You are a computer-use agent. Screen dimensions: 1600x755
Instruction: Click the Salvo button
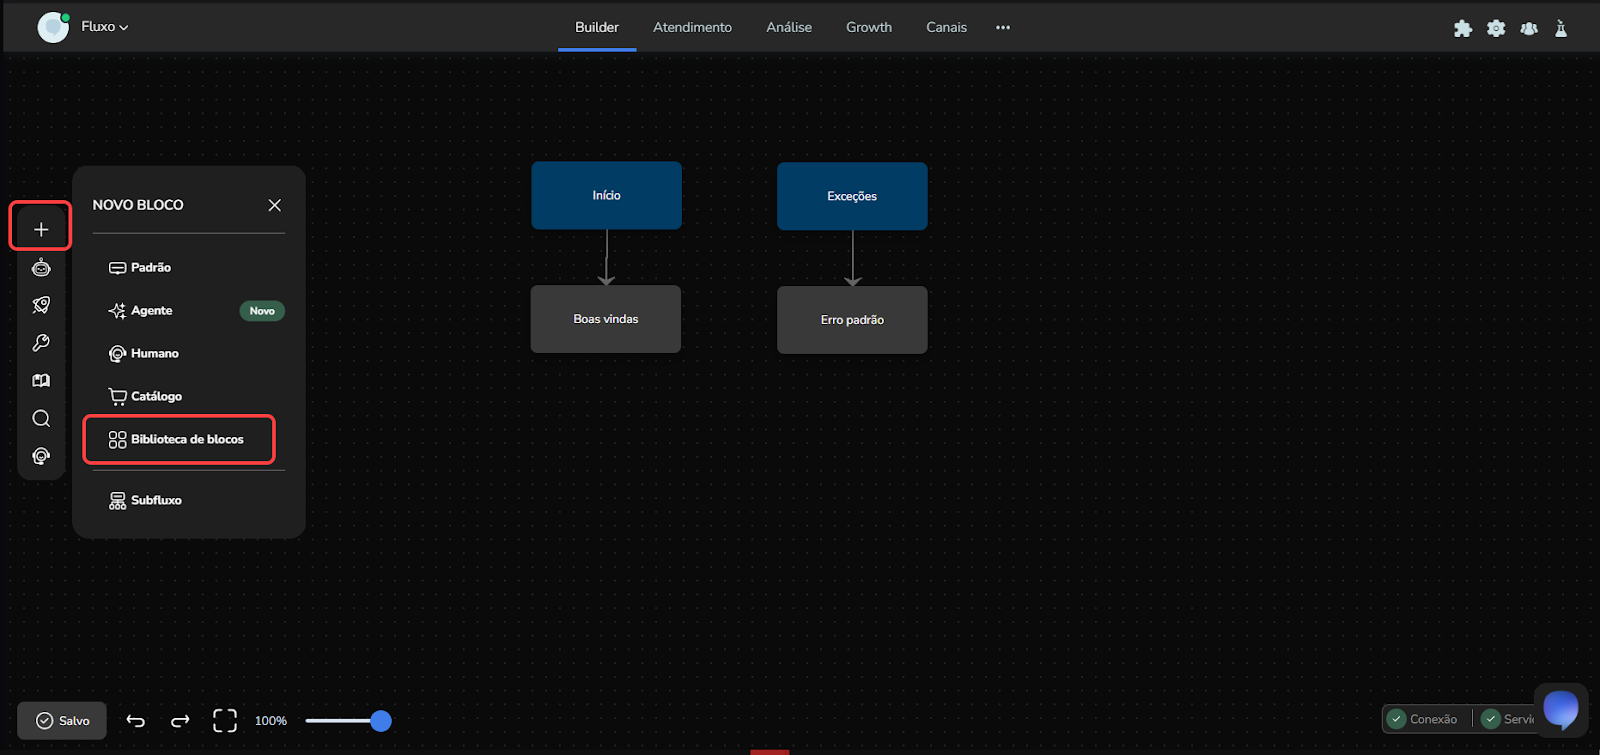point(62,721)
